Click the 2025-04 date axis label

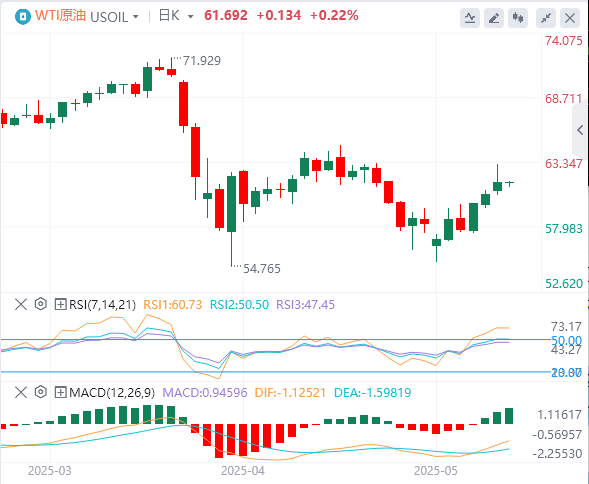(x=243, y=470)
